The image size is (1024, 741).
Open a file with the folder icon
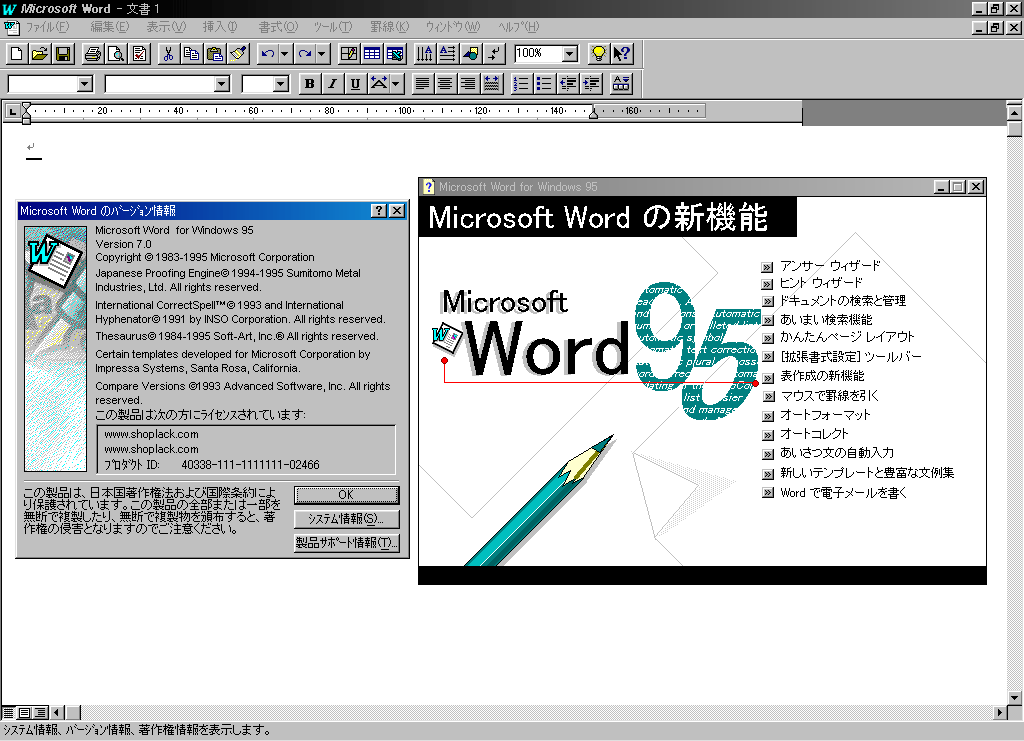tap(40, 54)
